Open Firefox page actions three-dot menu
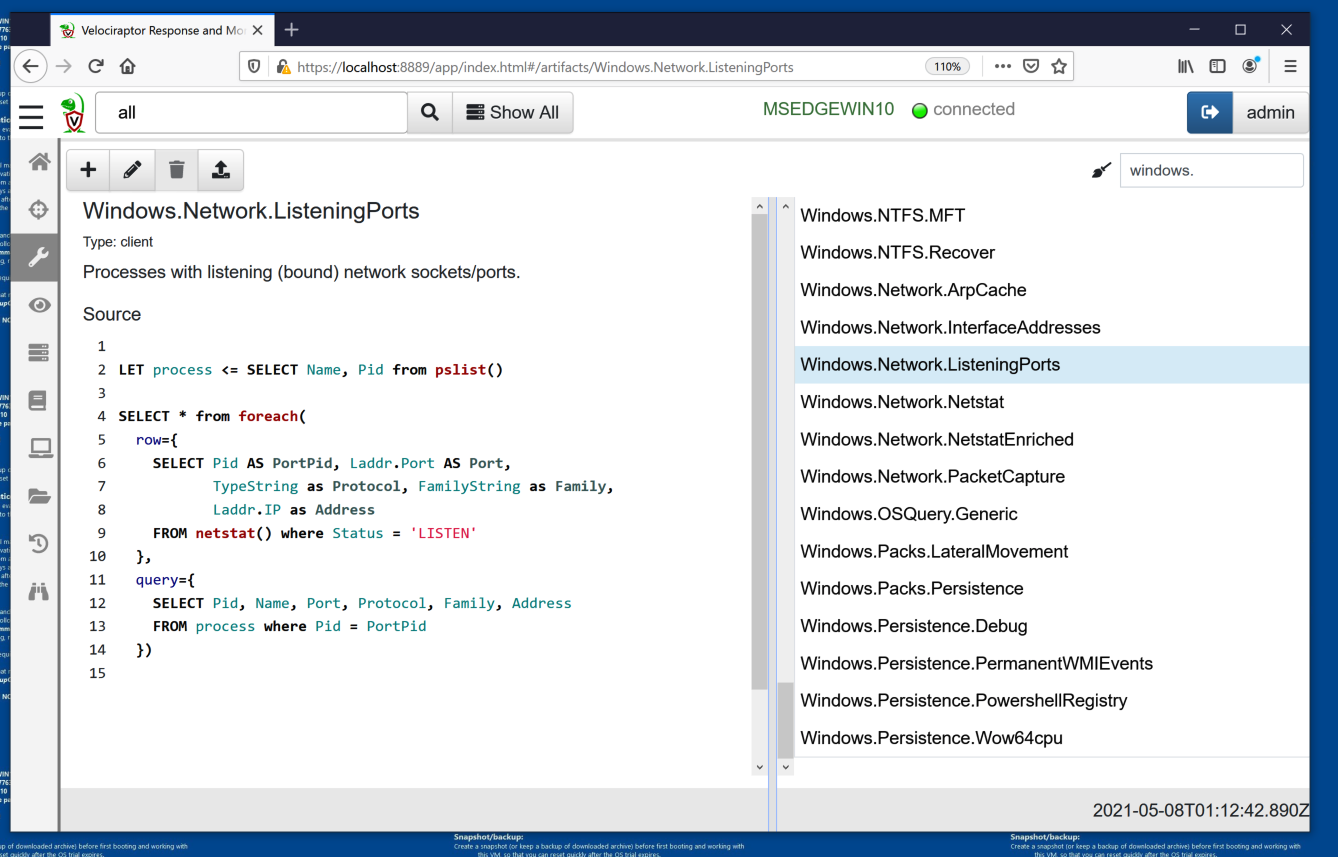1338x857 pixels. [1002, 67]
